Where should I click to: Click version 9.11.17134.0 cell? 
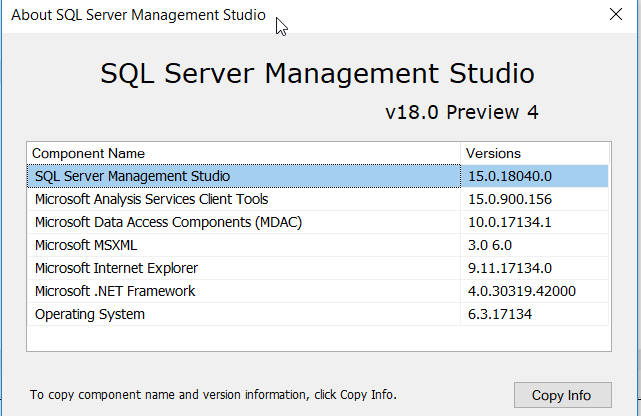[x=510, y=268]
